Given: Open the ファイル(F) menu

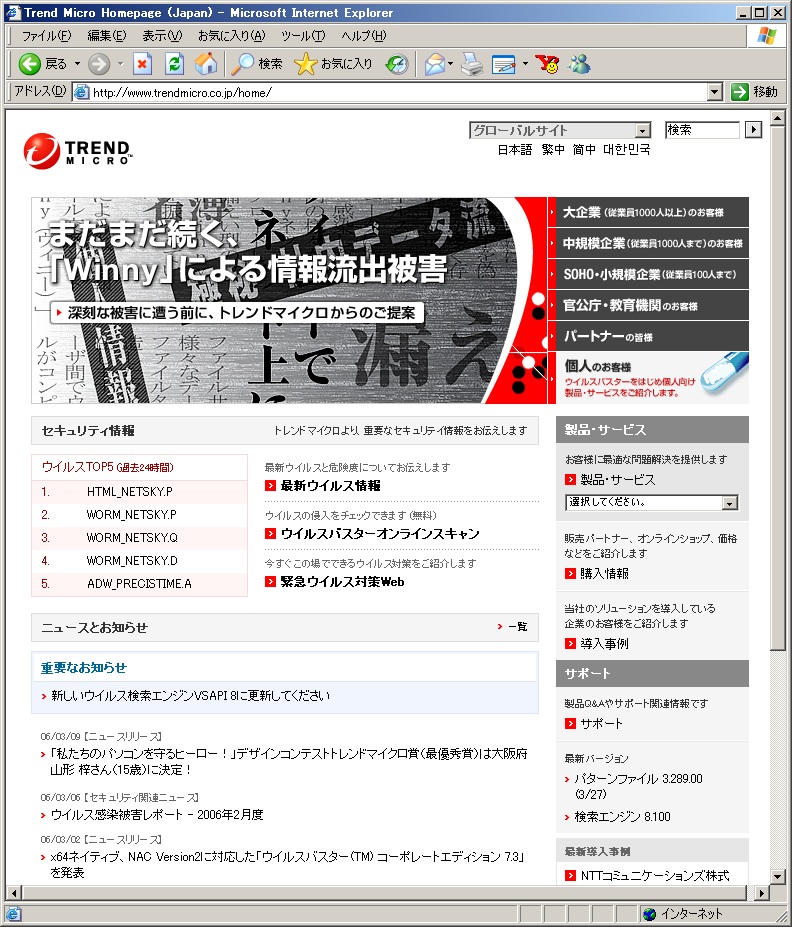Looking at the screenshot, I should click(x=46, y=36).
